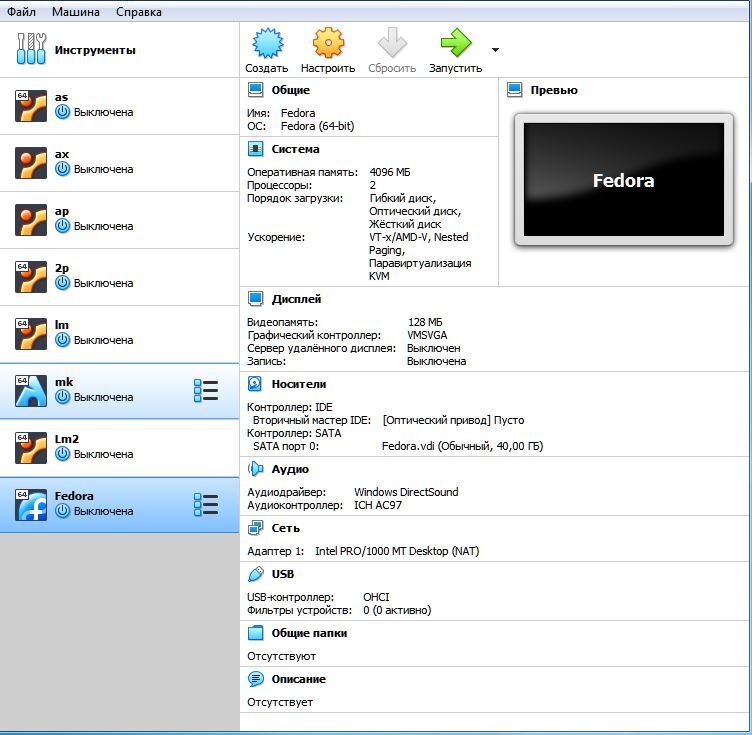The height and width of the screenshot is (735, 752).
Task: Click the 'Fedora (64-bit)' OS value
Action: click(317, 126)
